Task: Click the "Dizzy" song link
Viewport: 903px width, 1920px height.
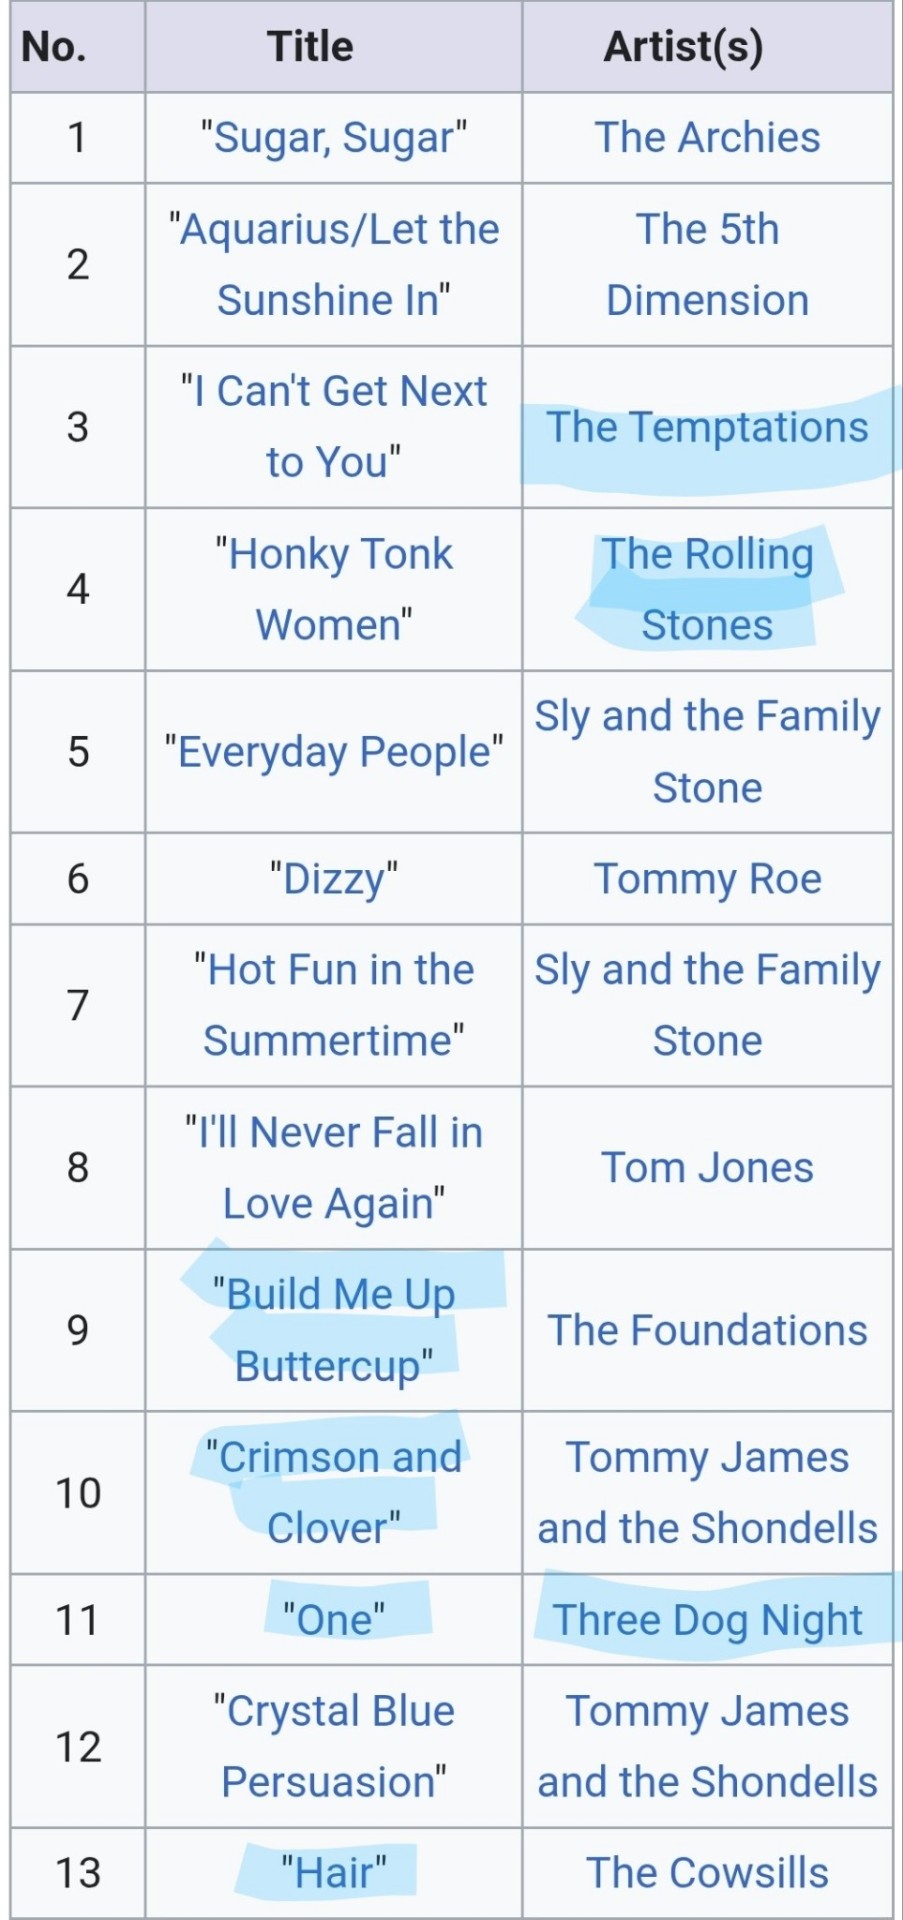Action: click(x=334, y=879)
